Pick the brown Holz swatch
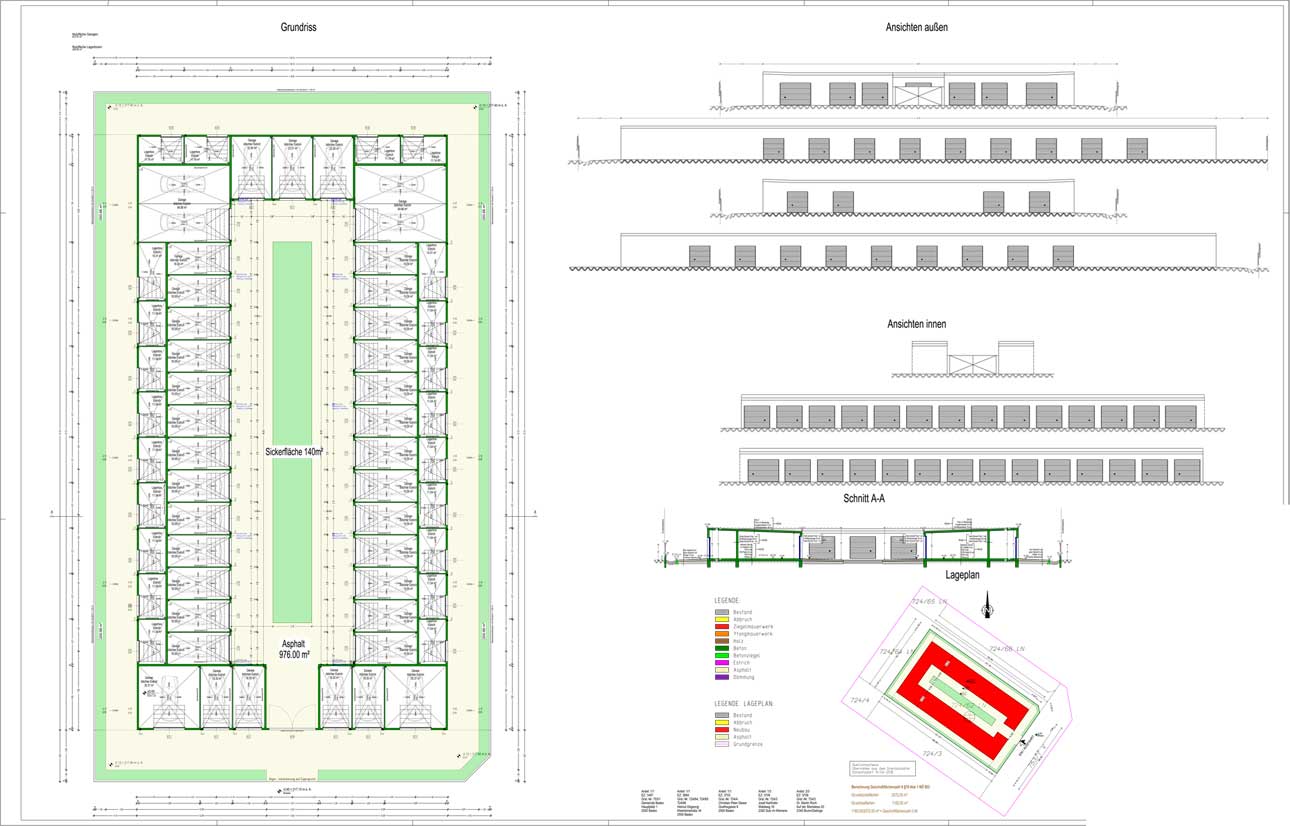 [x=722, y=641]
